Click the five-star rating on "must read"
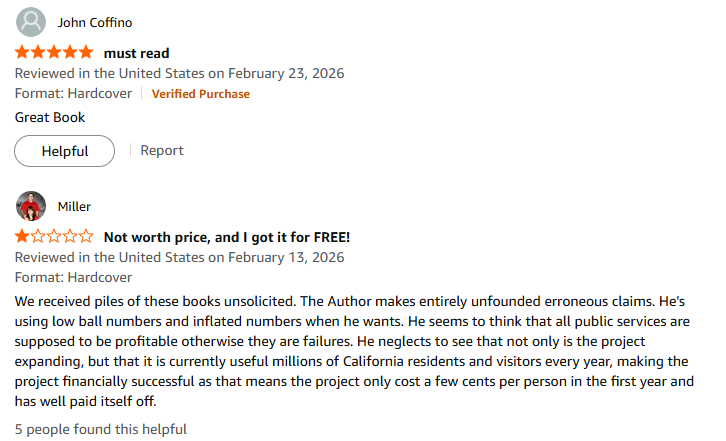726x441 pixels. 54,52
